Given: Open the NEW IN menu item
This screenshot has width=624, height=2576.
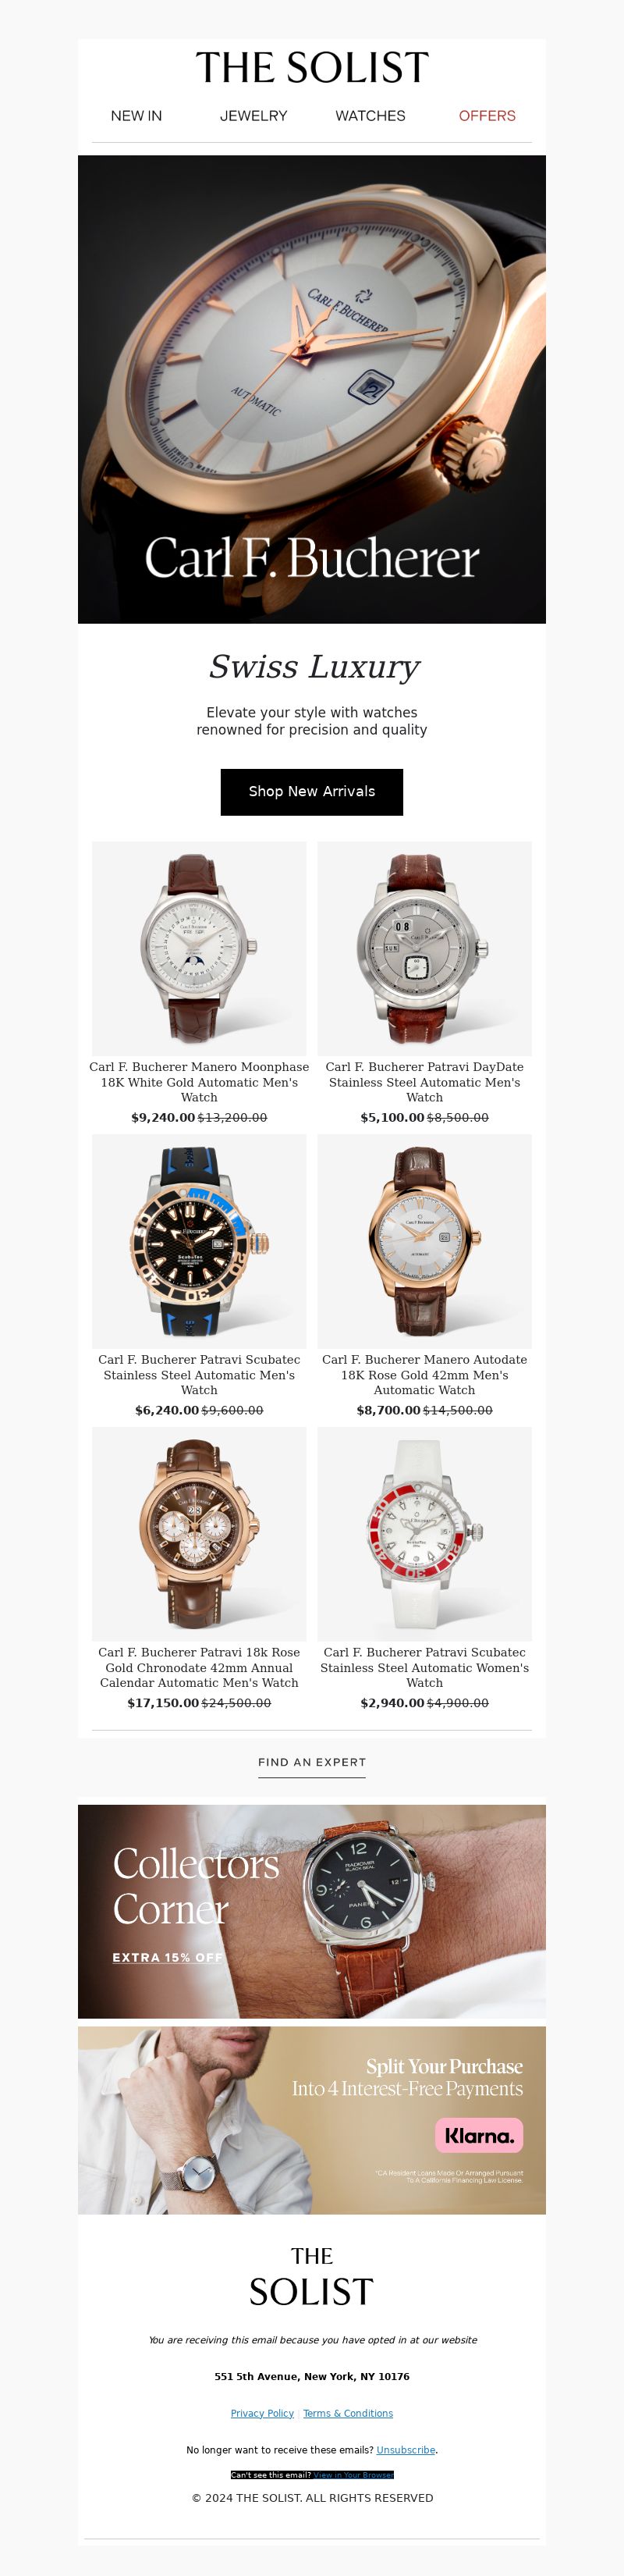Looking at the screenshot, I should point(136,116).
